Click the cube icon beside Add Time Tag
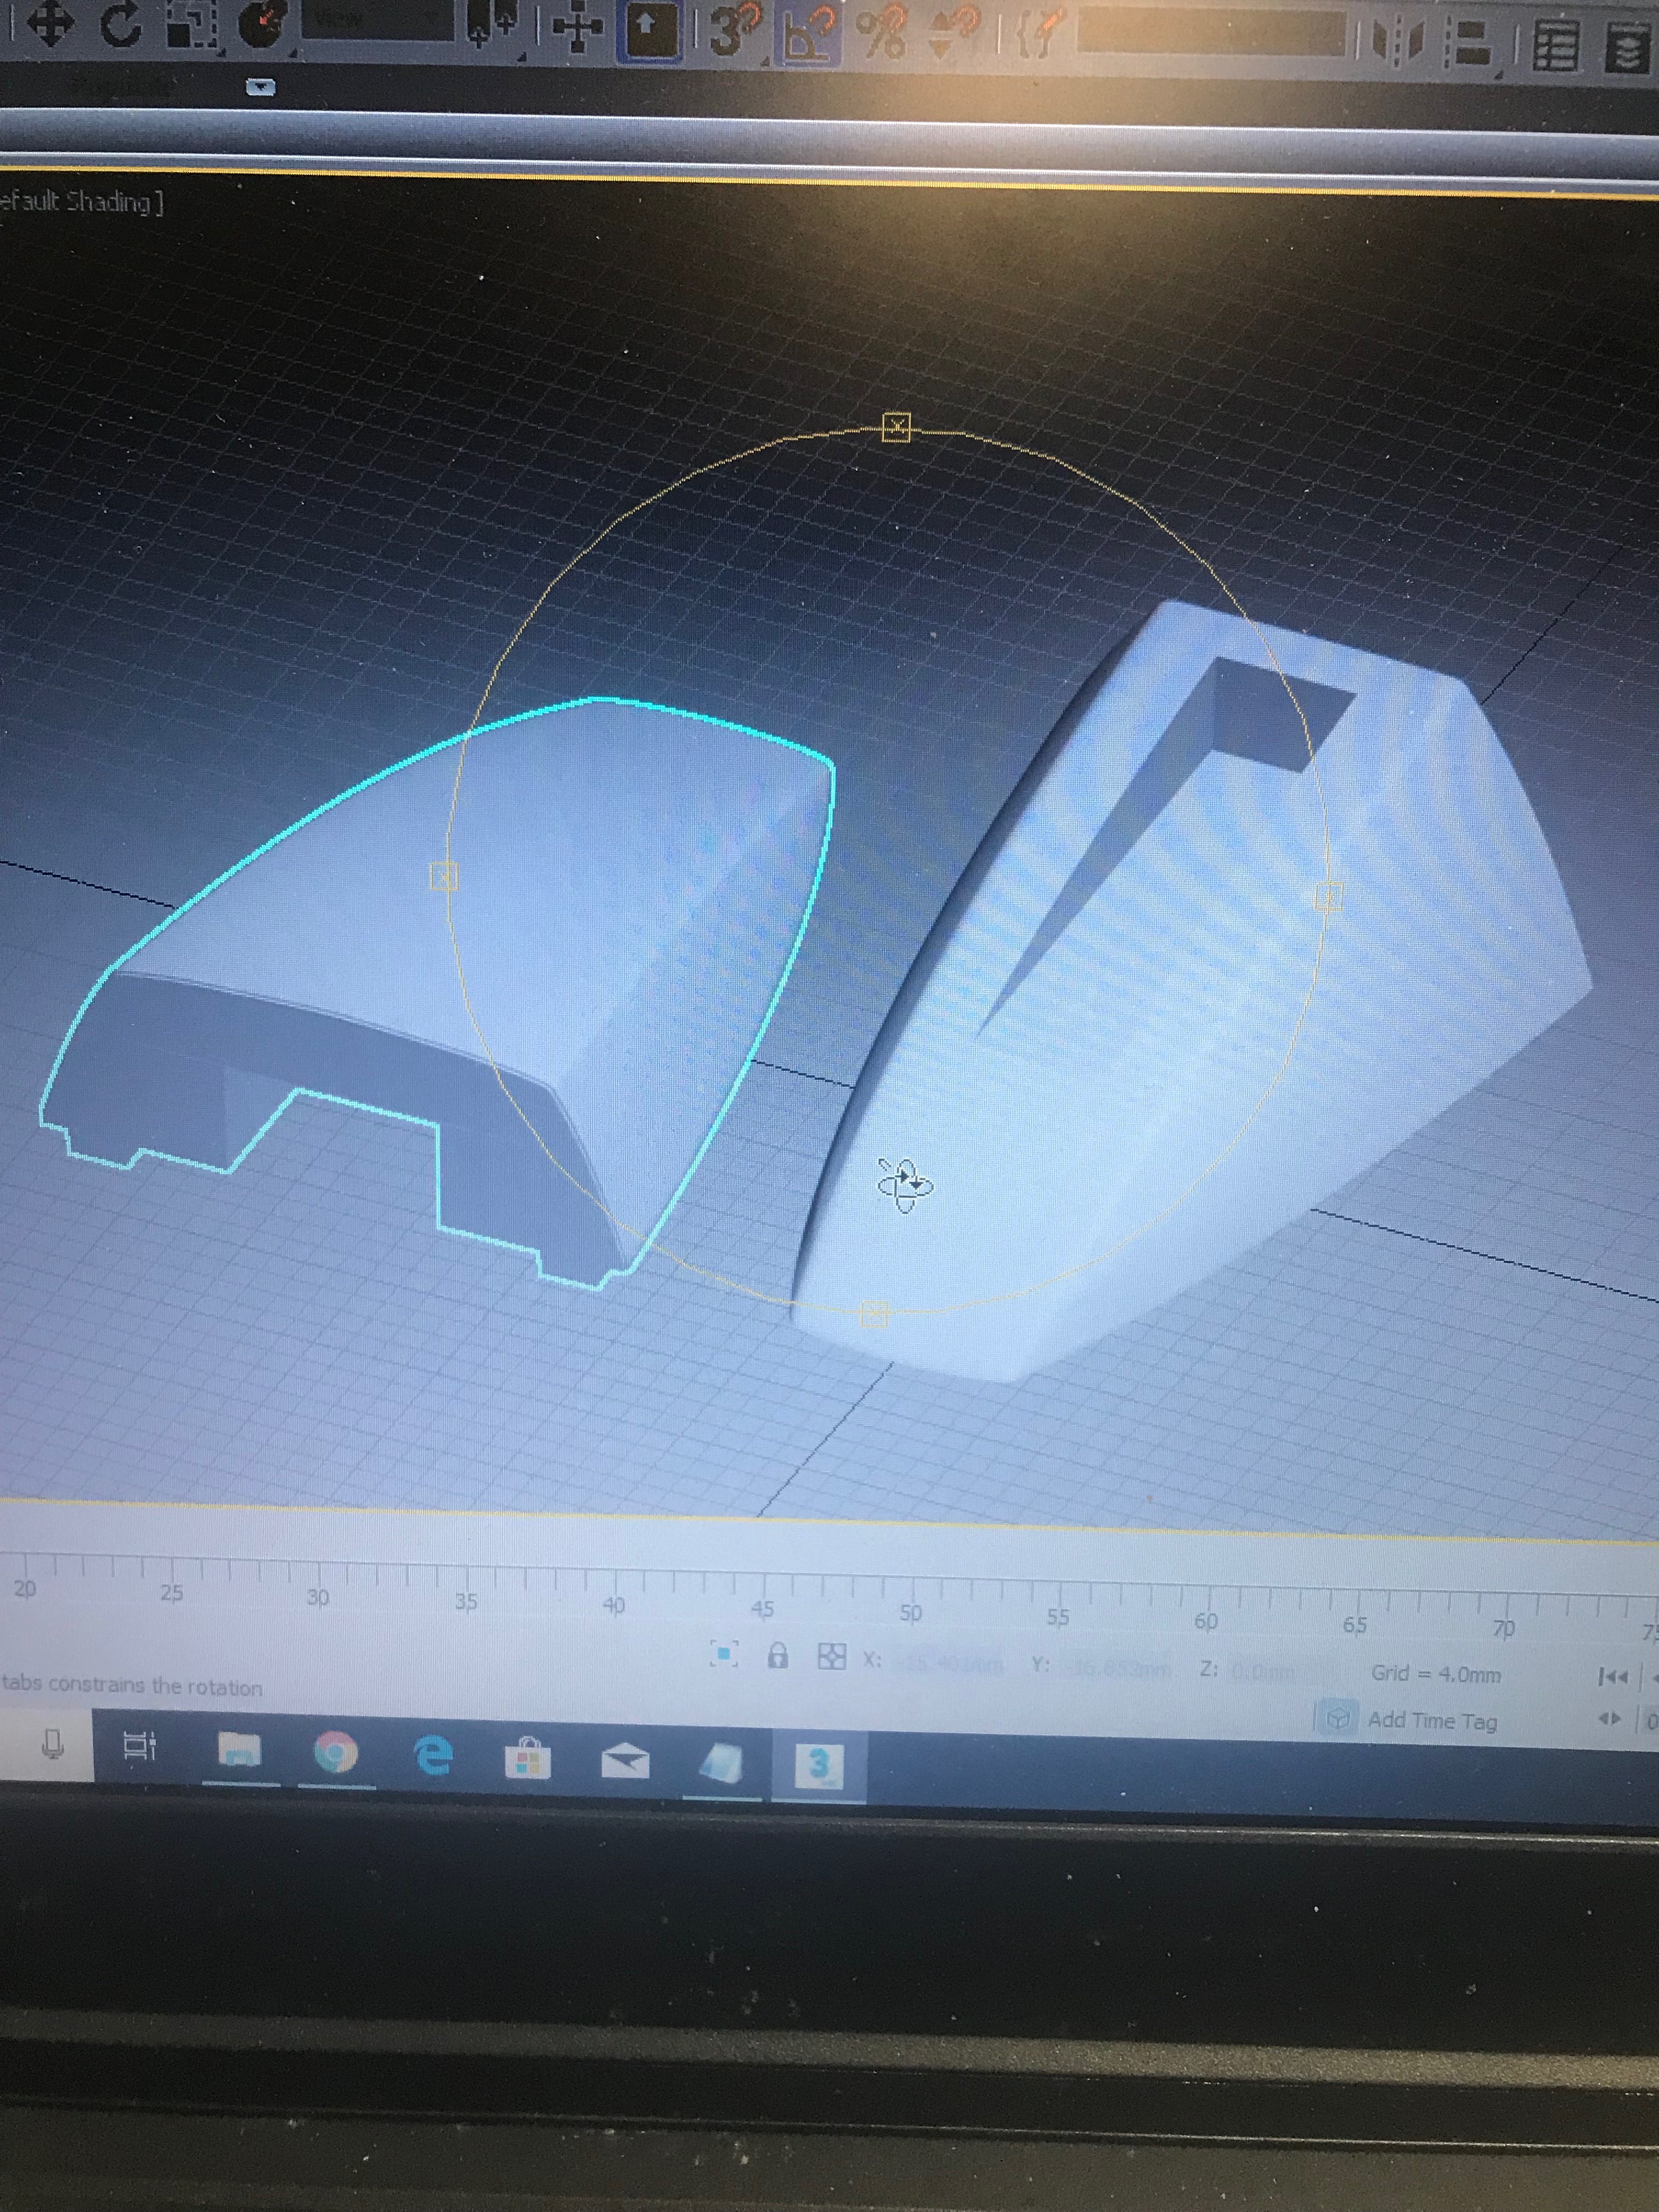Viewport: 1659px width, 2212px height. [1338, 1718]
